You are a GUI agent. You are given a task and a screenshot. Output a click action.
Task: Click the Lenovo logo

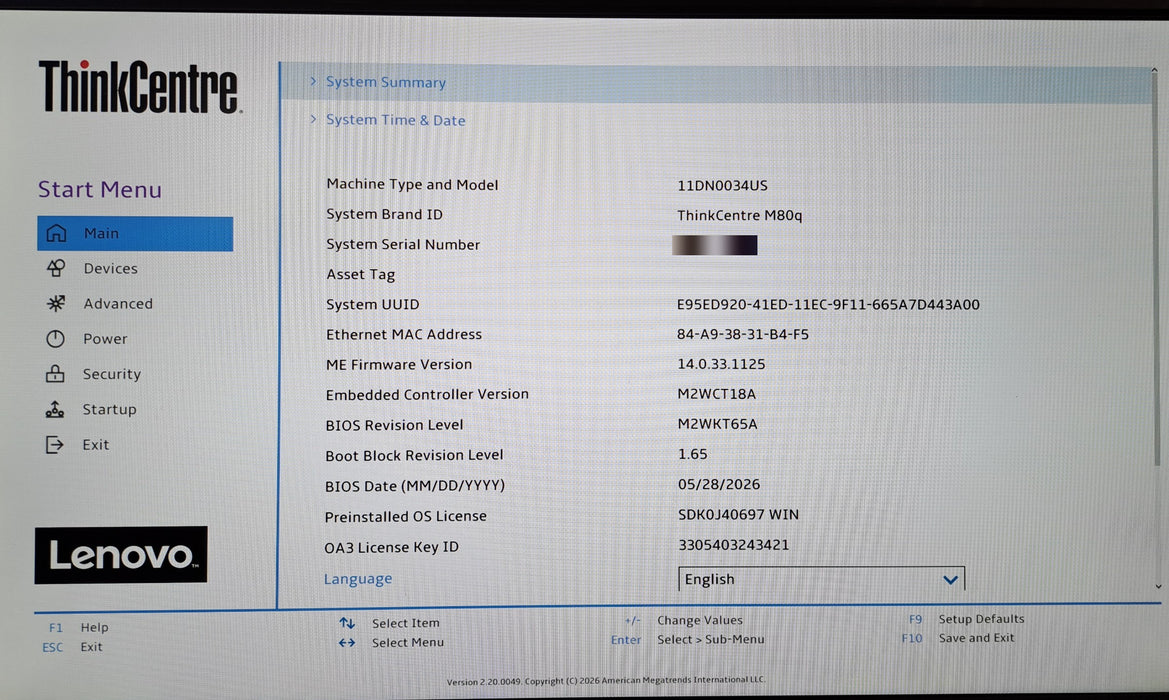[121, 555]
